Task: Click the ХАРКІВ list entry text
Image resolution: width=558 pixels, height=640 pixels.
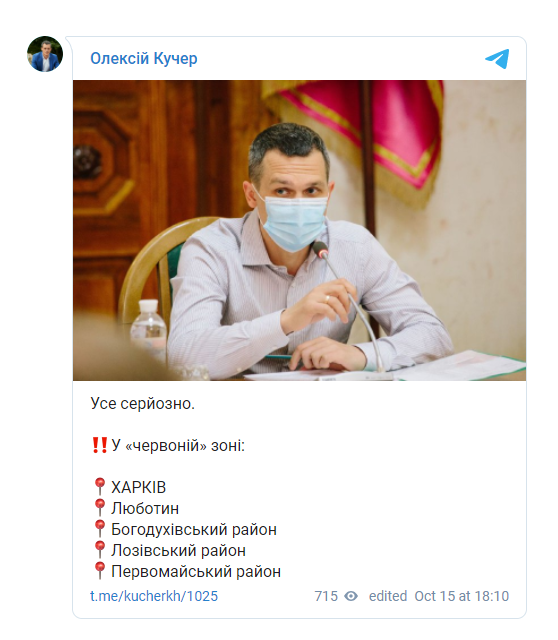Action: (x=138, y=487)
